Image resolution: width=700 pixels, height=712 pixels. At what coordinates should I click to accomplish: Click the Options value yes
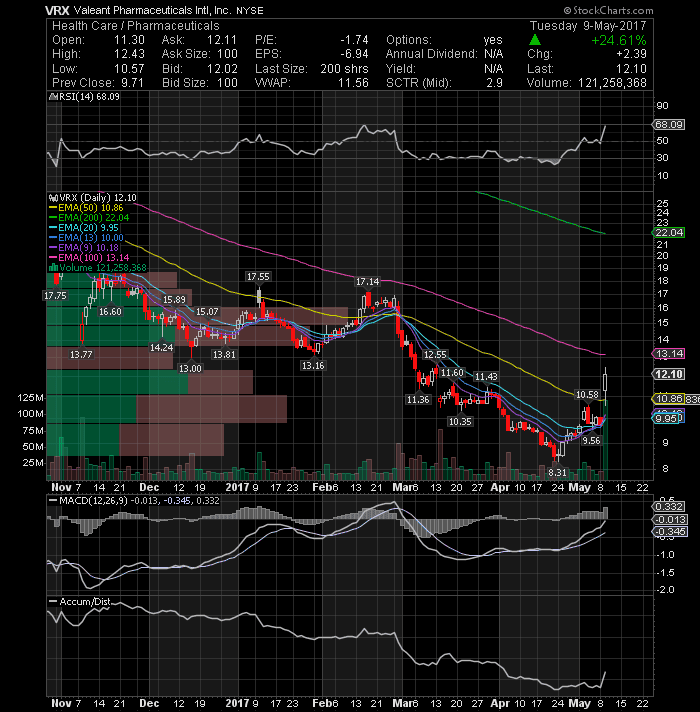coord(493,40)
